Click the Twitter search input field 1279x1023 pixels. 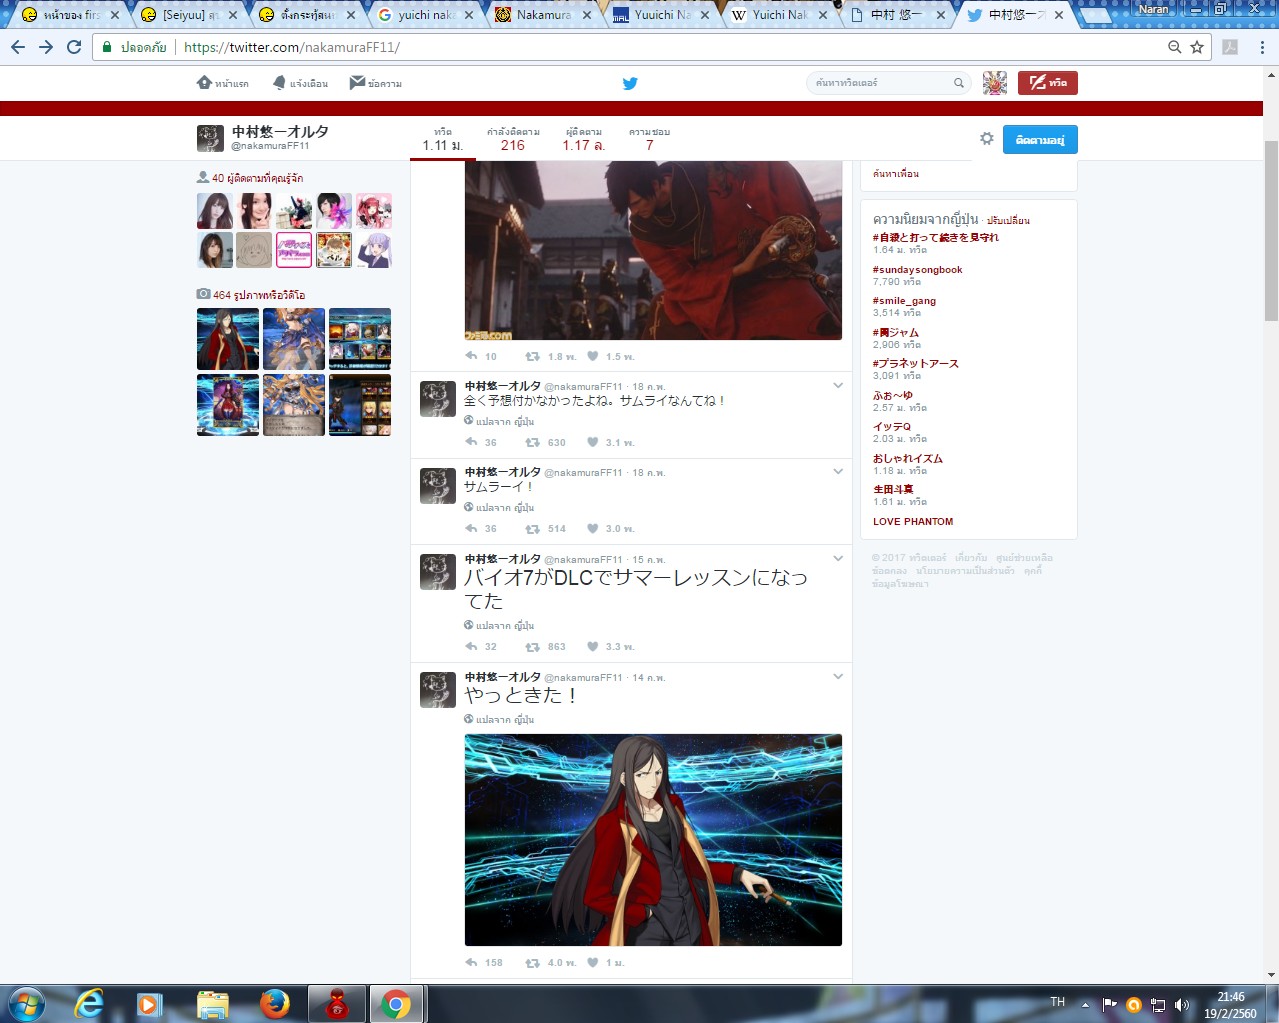pos(880,83)
